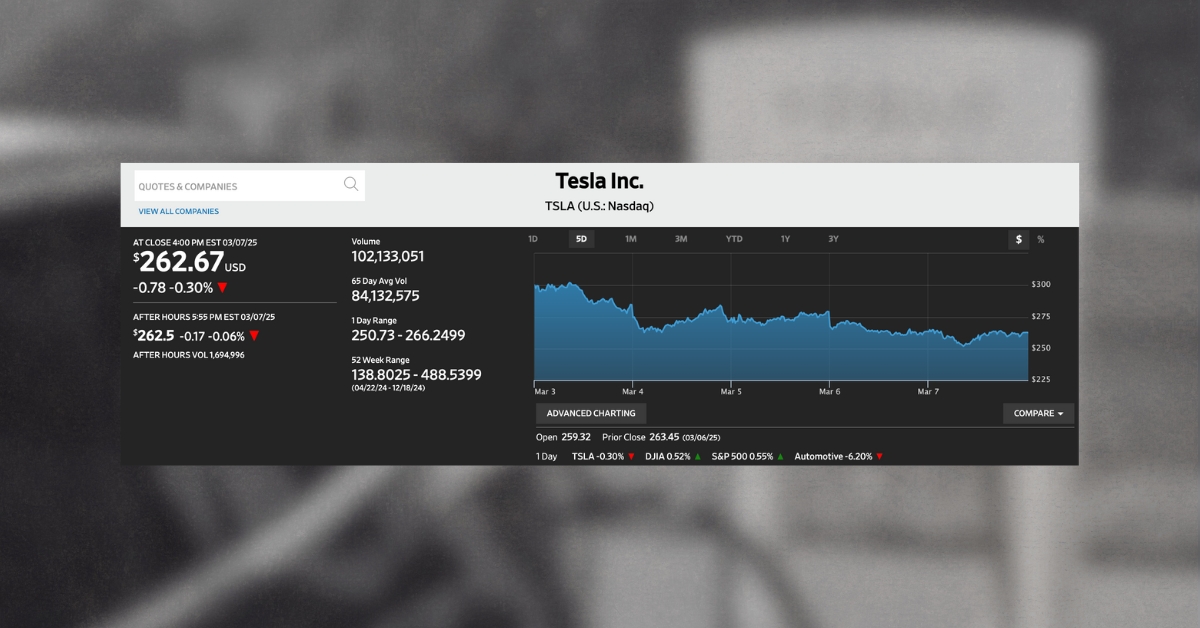Expand the Compare dropdown

point(1039,413)
